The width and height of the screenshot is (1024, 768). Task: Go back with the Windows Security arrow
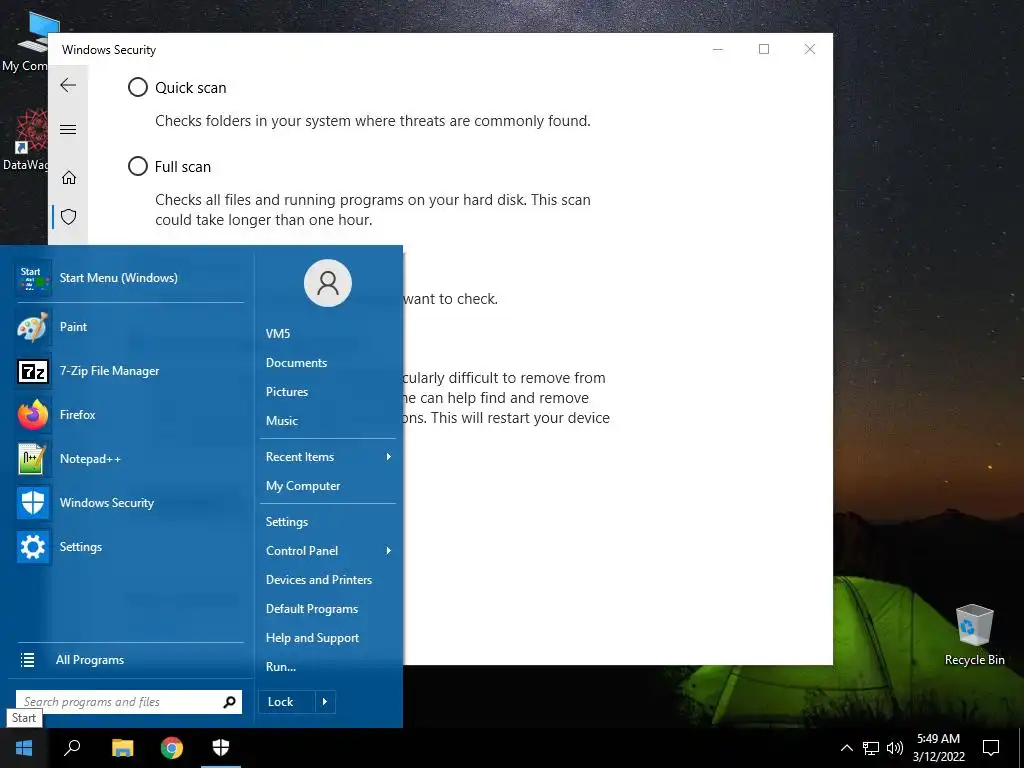[68, 85]
